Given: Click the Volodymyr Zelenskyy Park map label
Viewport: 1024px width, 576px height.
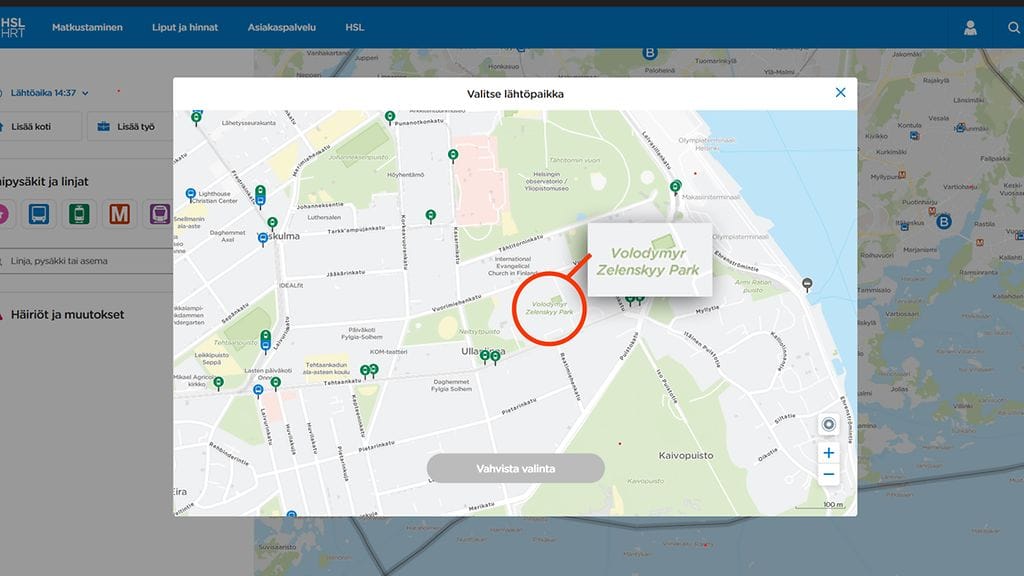Looking at the screenshot, I should click(x=552, y=308).
